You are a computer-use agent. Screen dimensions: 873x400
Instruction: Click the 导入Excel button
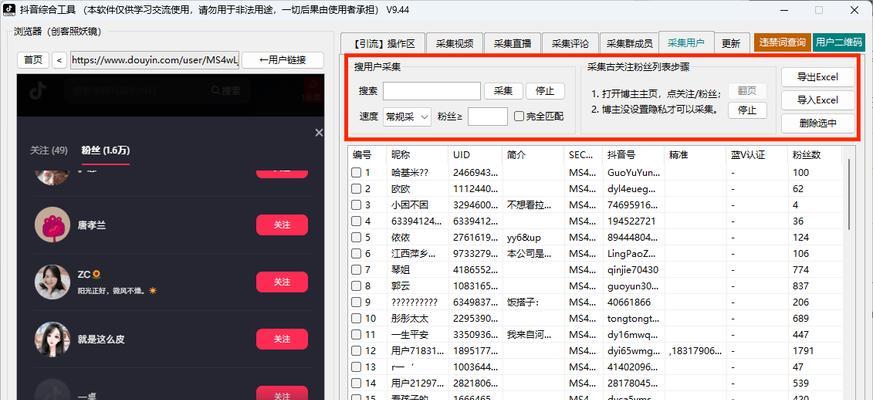817,100
